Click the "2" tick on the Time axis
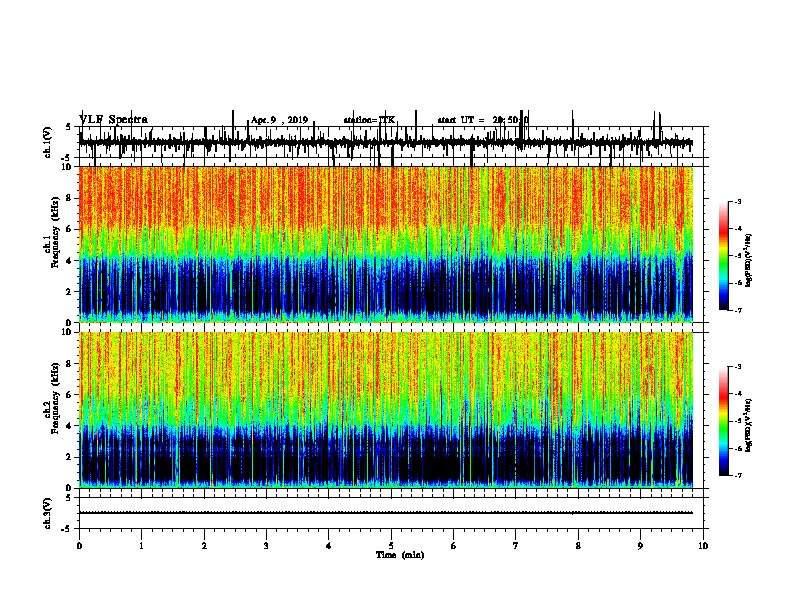 [204, 546]
